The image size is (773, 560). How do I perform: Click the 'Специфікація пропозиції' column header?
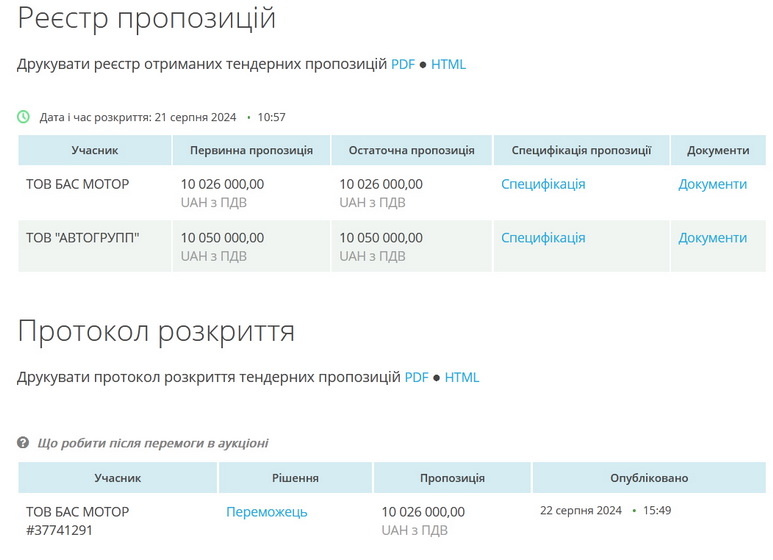pyautogui.click(x=581, y=150)
